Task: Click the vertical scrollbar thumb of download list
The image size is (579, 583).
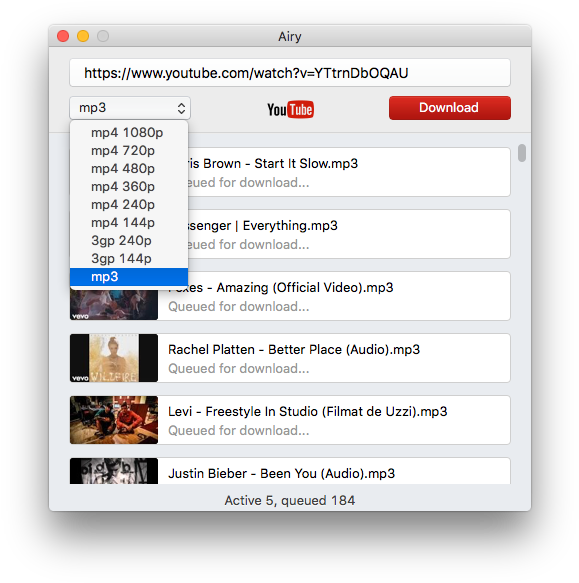Action: pyautogui.click(x=522, y=153)
